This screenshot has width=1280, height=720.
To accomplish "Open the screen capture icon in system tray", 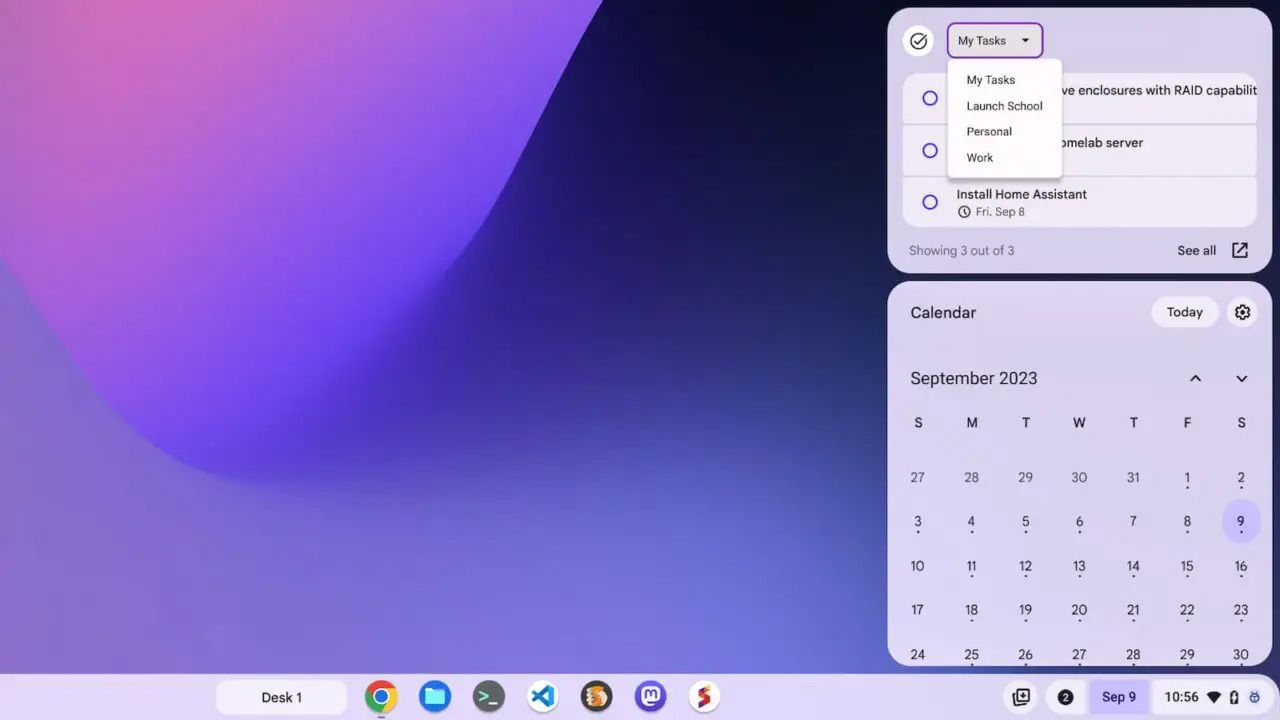I will click(1021, 696).
